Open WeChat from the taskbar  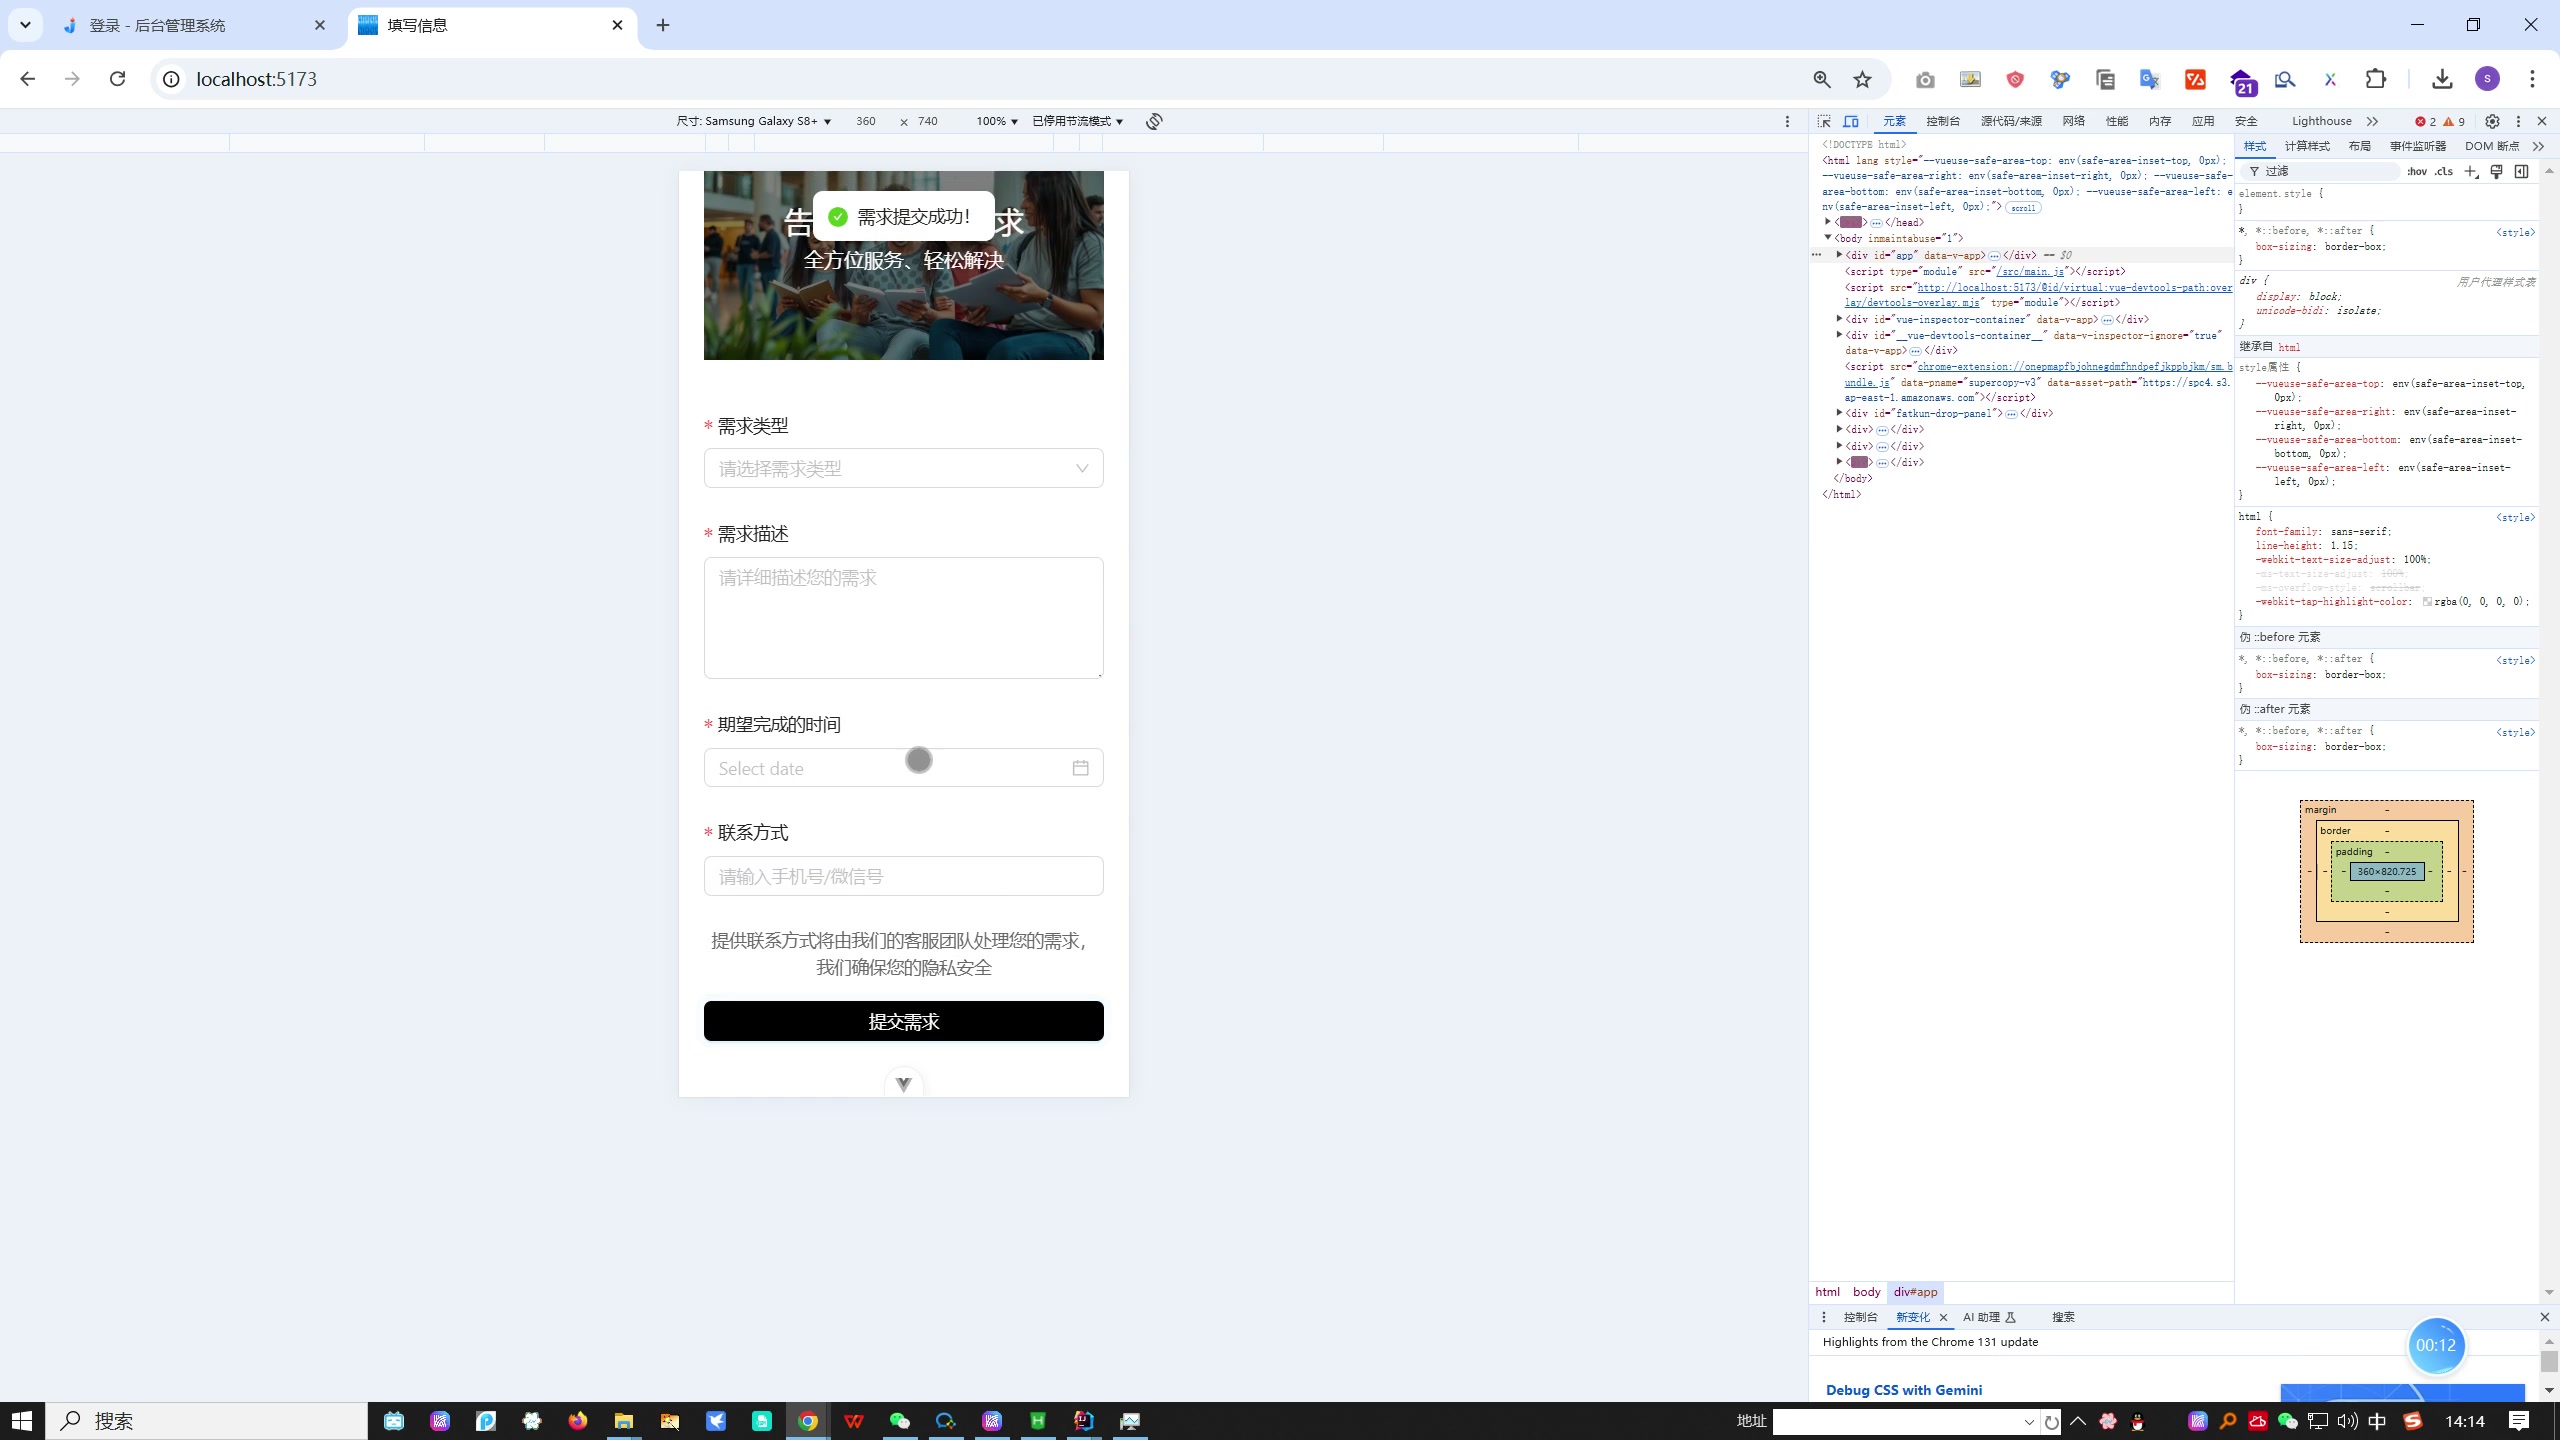coord(900,1421)
